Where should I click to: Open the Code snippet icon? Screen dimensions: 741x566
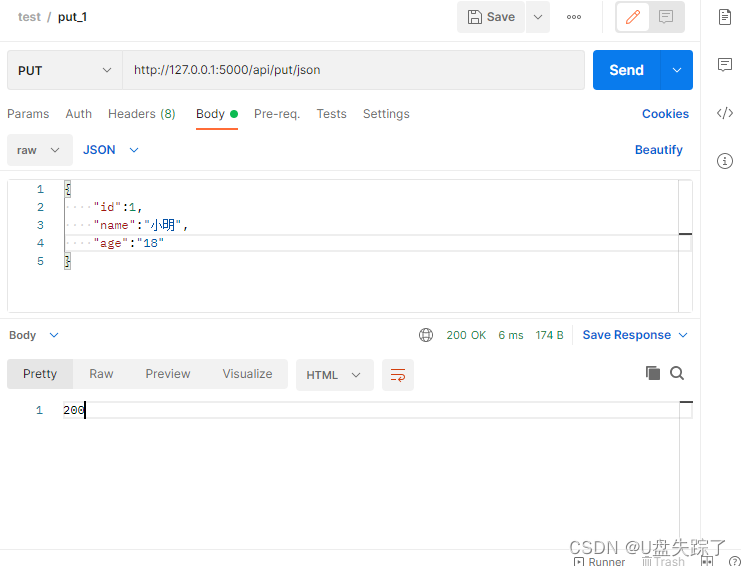pyautogui.click(x=725, y=113)
